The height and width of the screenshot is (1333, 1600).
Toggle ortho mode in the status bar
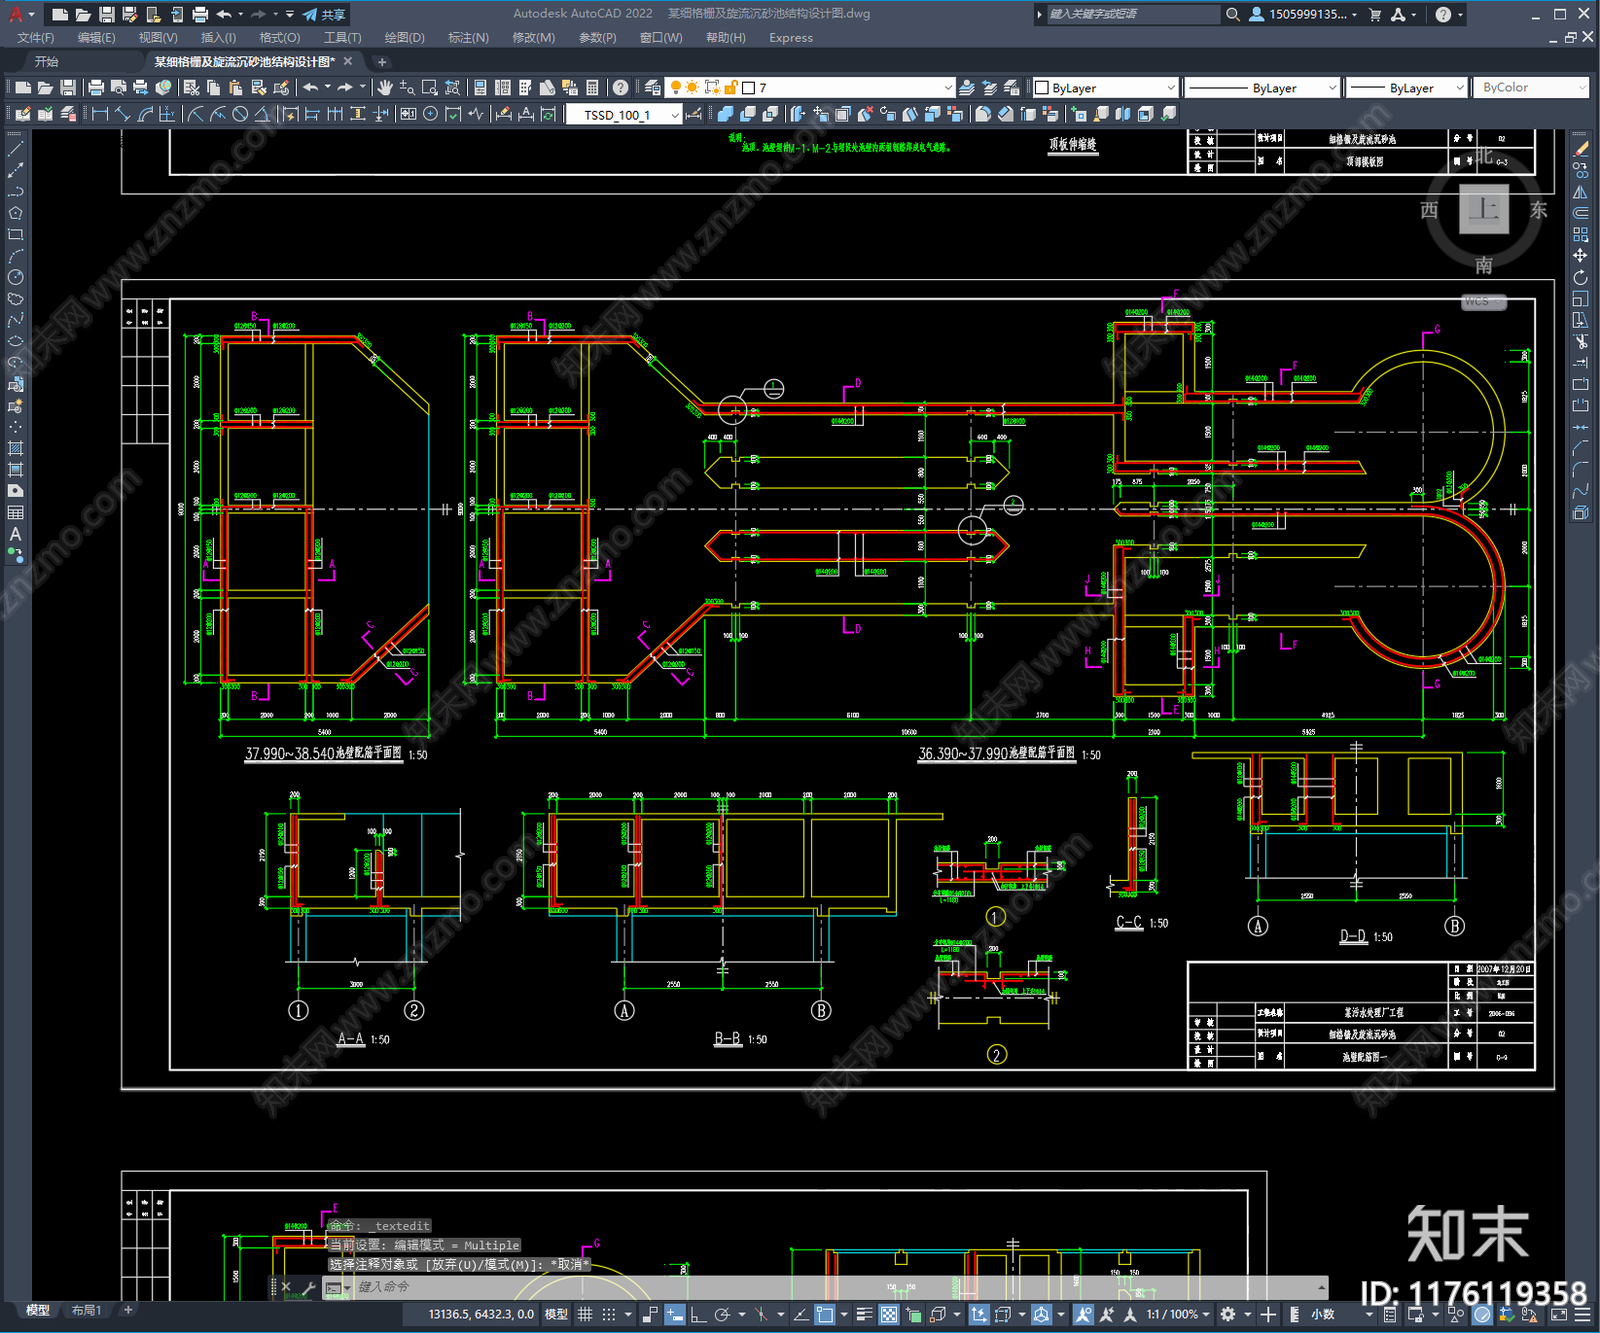coord(698,1315)
